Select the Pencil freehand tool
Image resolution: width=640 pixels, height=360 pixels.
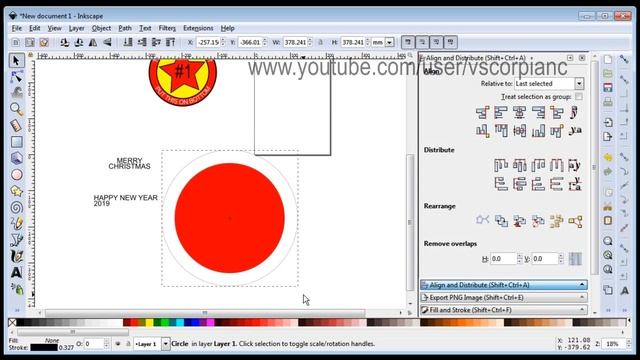pyautogui.click(x=16, y=224)
